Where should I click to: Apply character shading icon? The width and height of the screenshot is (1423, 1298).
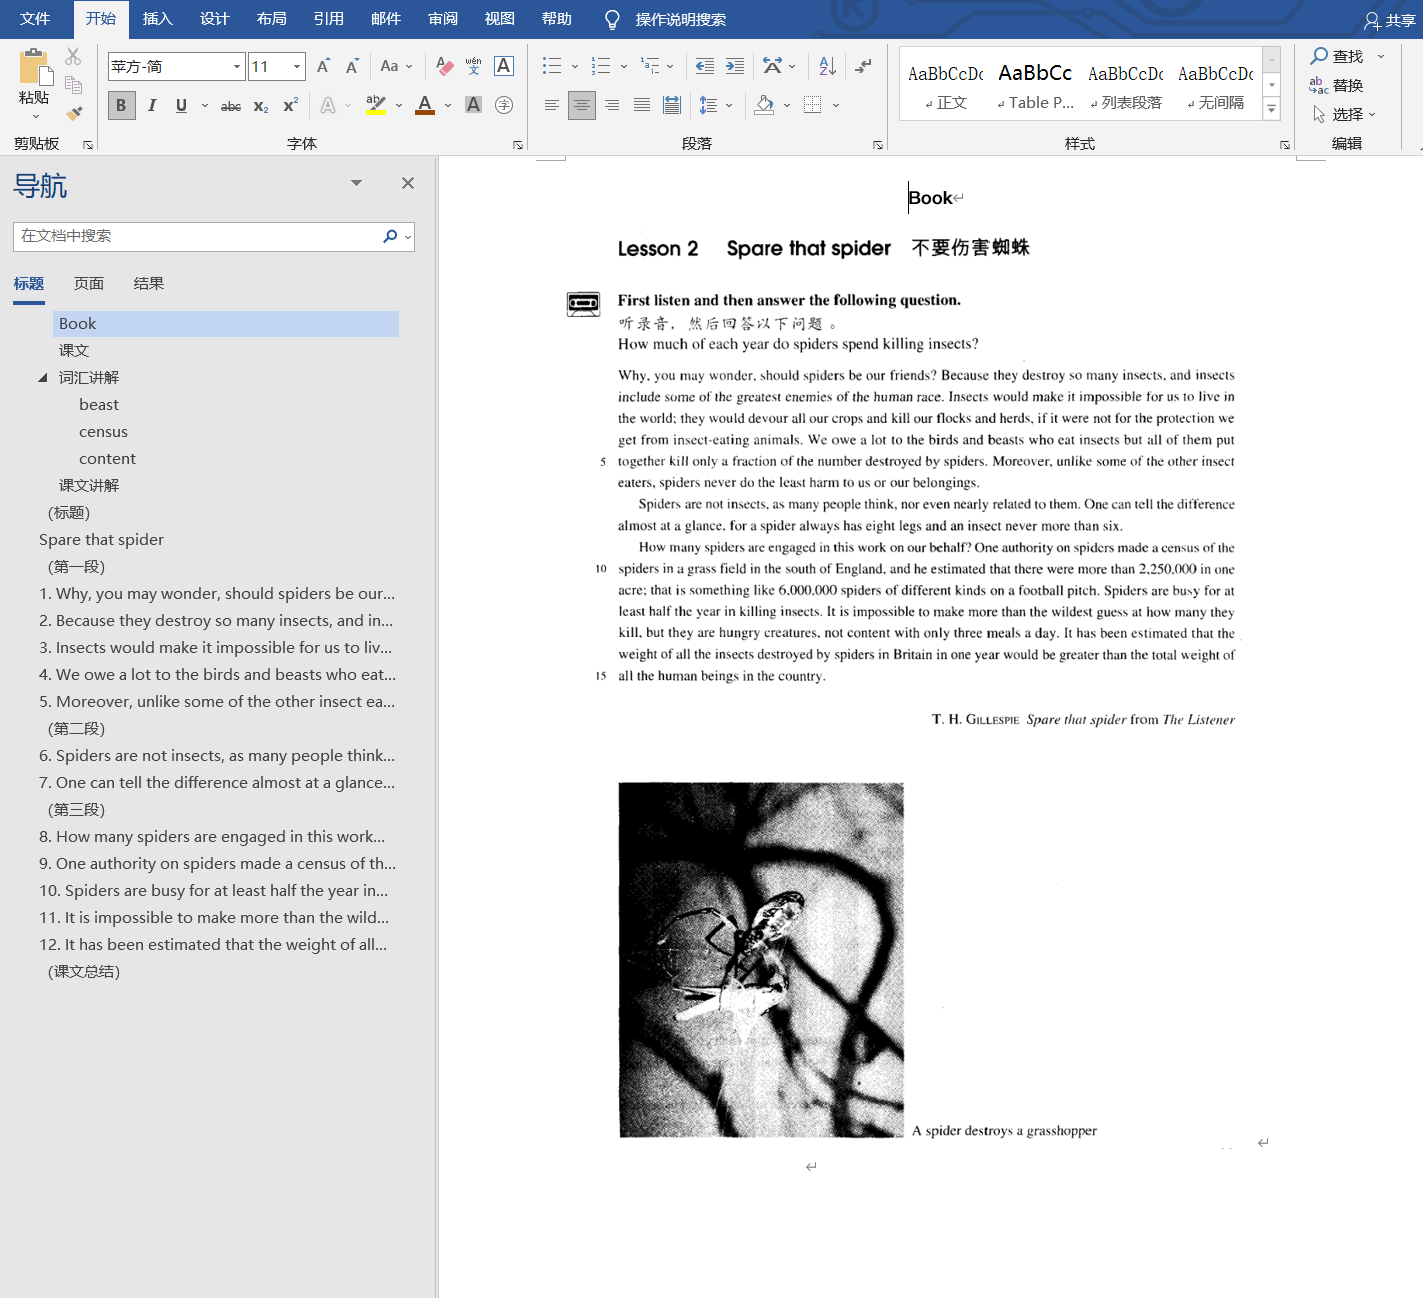tap(474, 105)
